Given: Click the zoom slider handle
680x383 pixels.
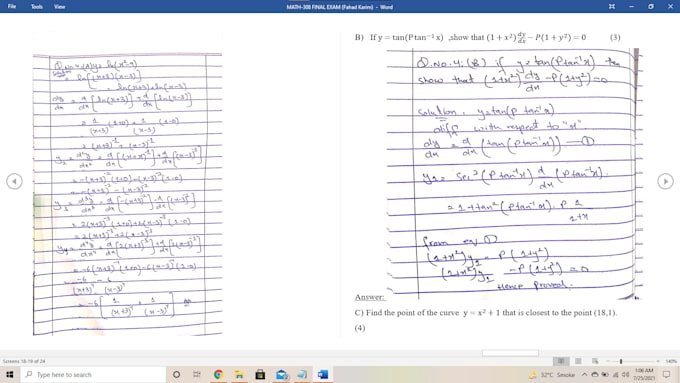Looking at the screenshot, I should (621, 361).
